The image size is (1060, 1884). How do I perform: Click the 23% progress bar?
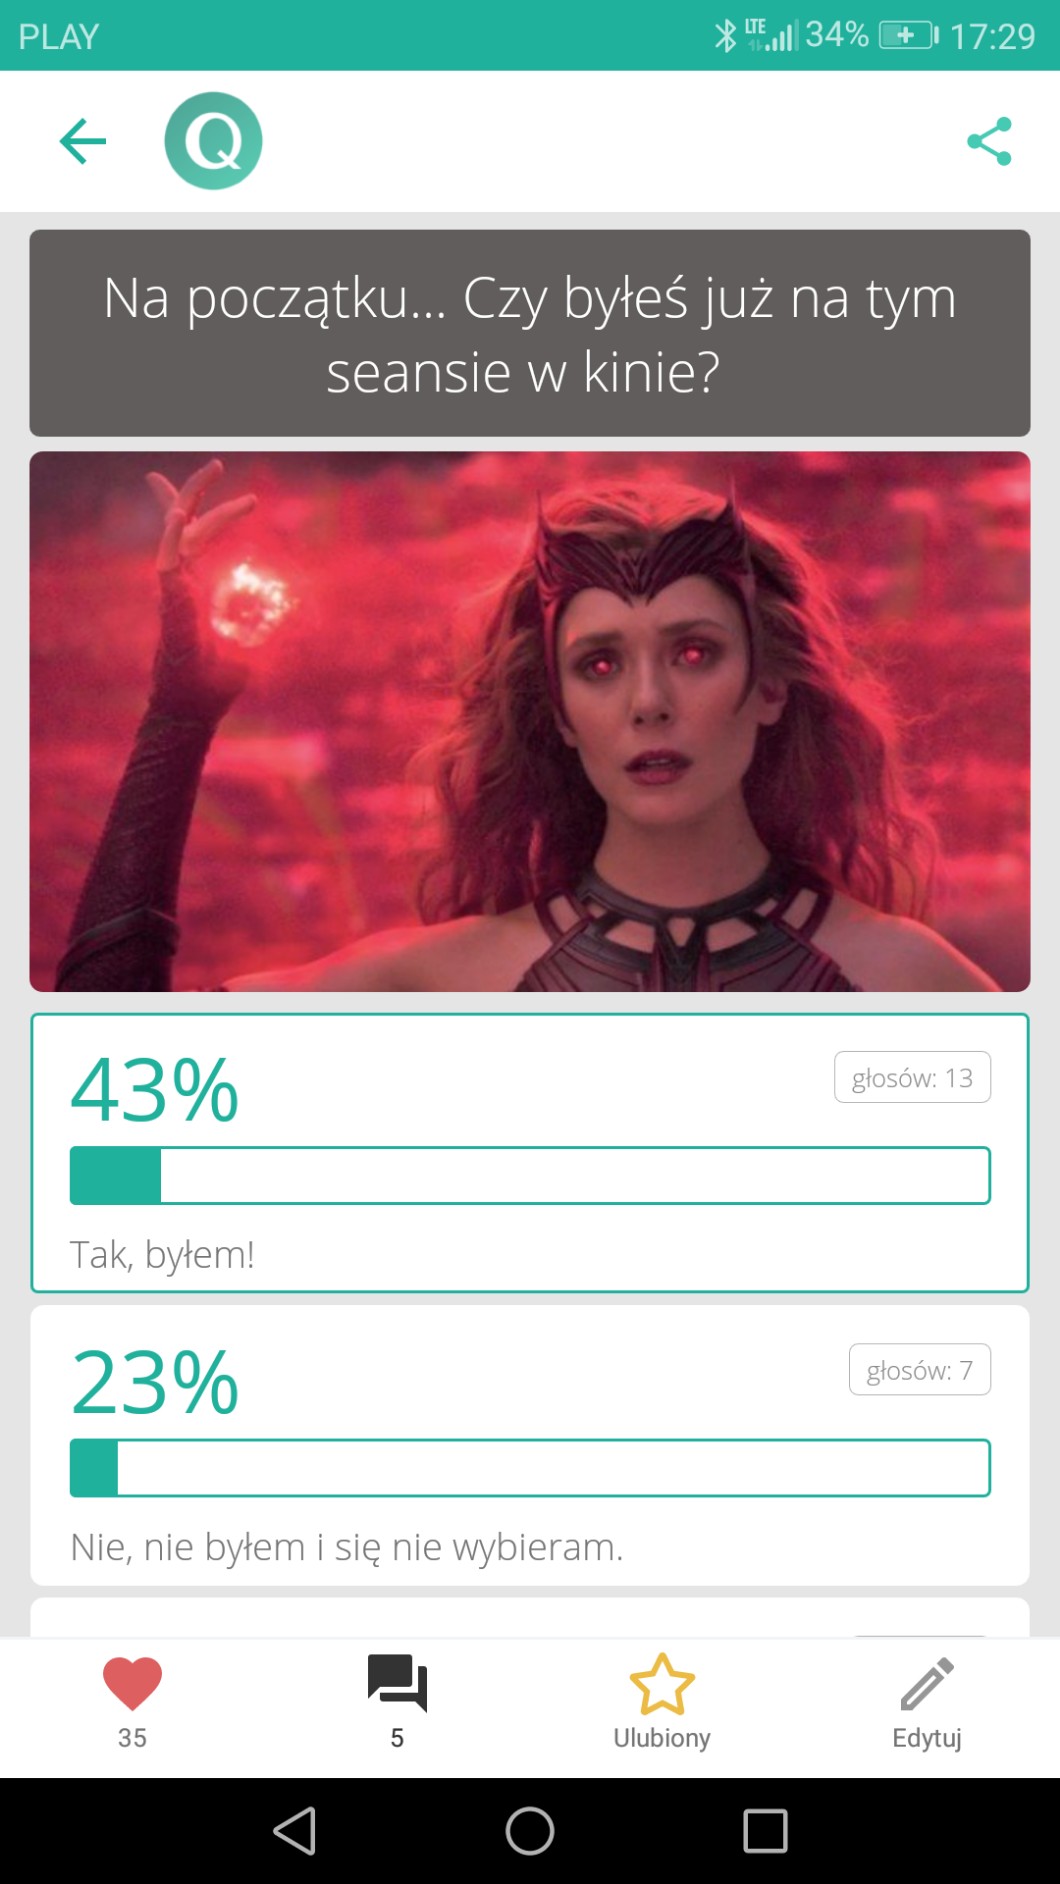coord(530,1468)
